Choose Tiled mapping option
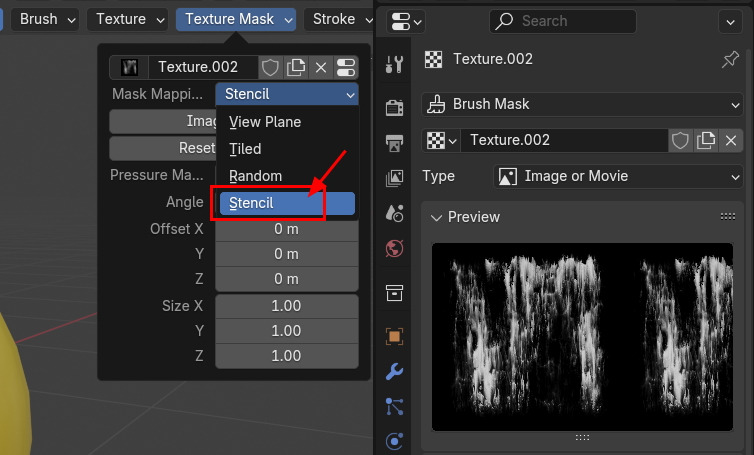Image resolution: width=754 pixels, height=455 pixels. tap(287, 149)
